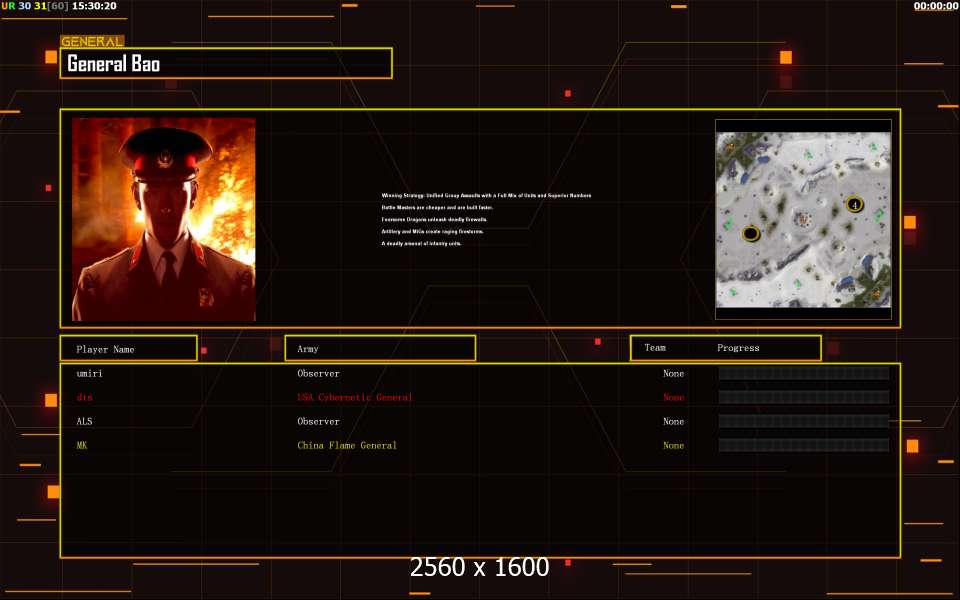
Task: Click the 'Winning Strategy' text line
Action: click(x=486, y=195)
